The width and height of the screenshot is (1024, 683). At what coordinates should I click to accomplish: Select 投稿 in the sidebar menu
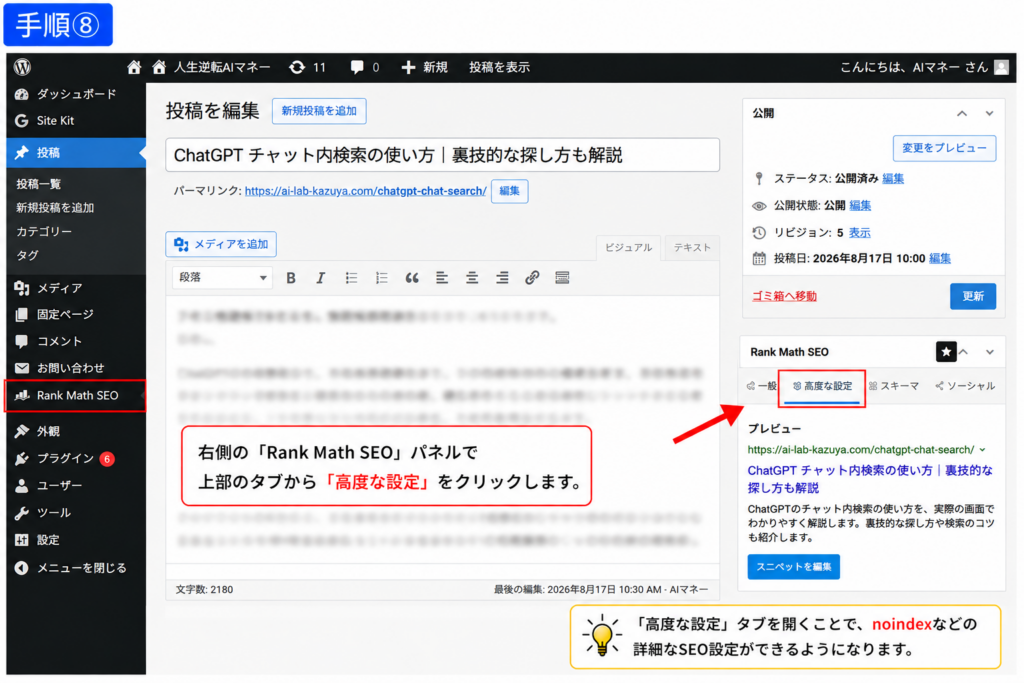pyautogui.click(x=76, y=153)
